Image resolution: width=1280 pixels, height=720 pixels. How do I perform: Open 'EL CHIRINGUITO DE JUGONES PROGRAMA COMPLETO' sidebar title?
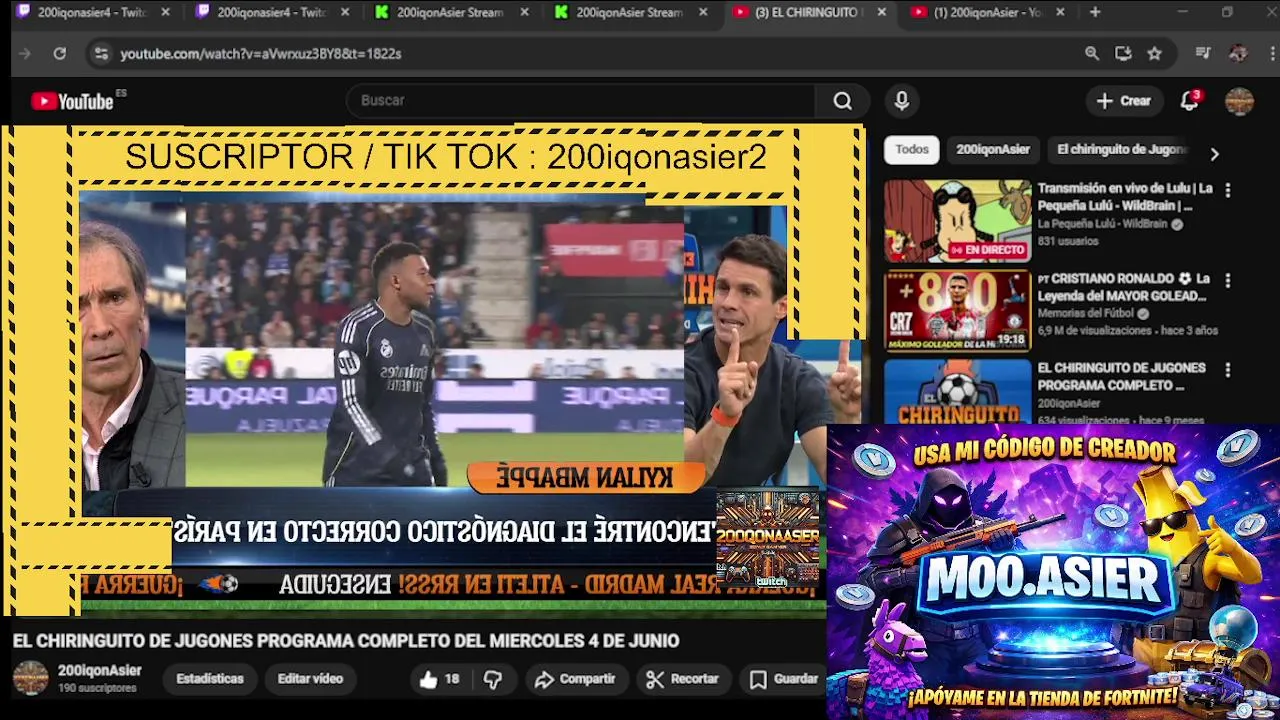(1122, 377)
